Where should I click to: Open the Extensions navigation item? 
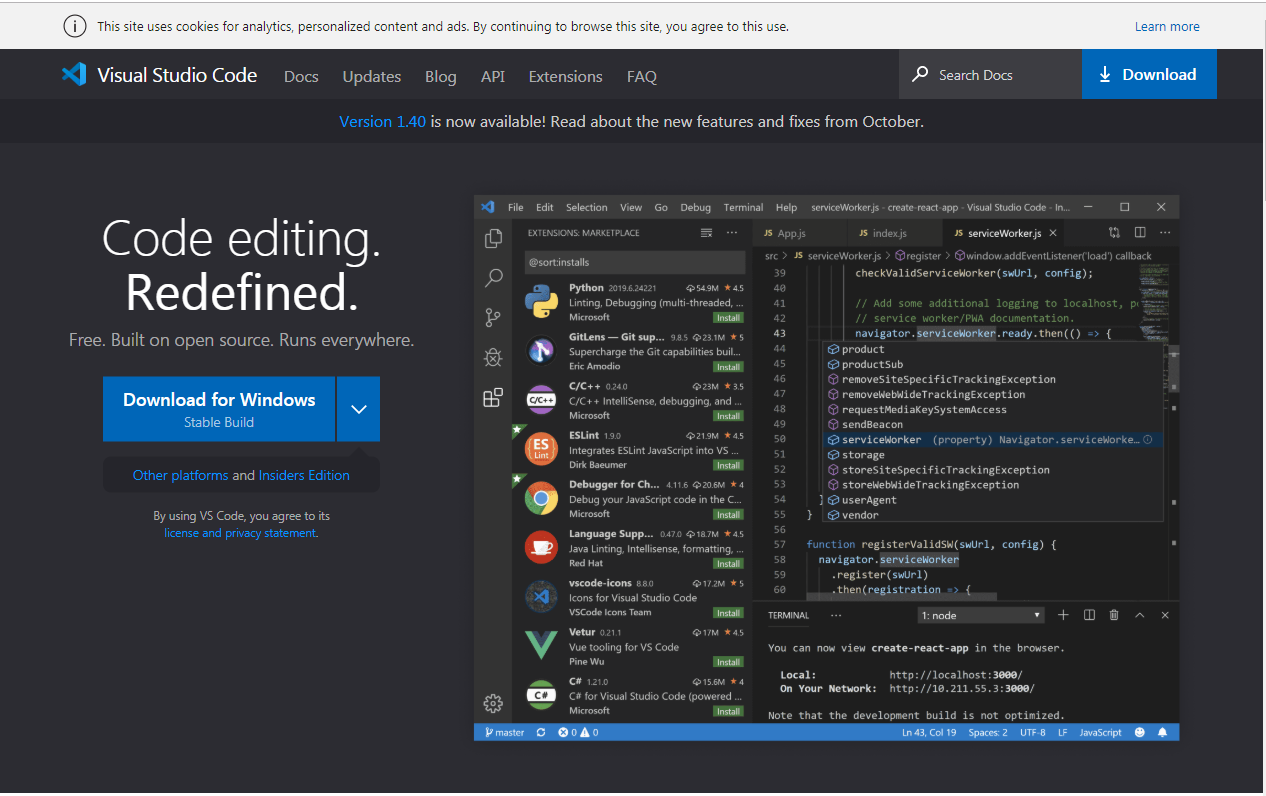(565, 76)
